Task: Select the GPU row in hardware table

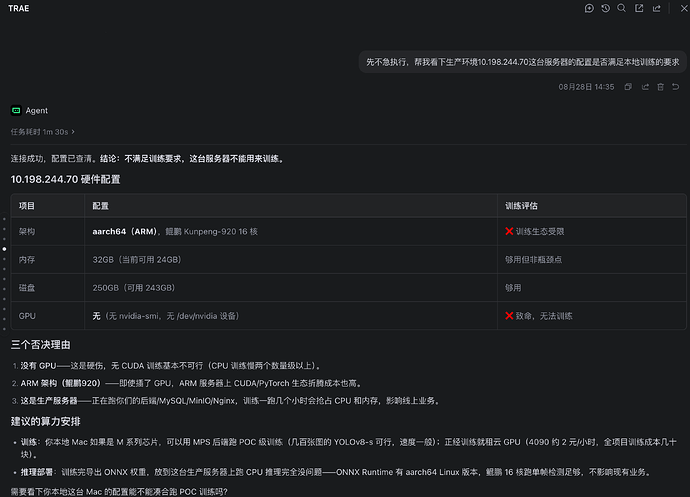Action: click(x=349, y=316)
